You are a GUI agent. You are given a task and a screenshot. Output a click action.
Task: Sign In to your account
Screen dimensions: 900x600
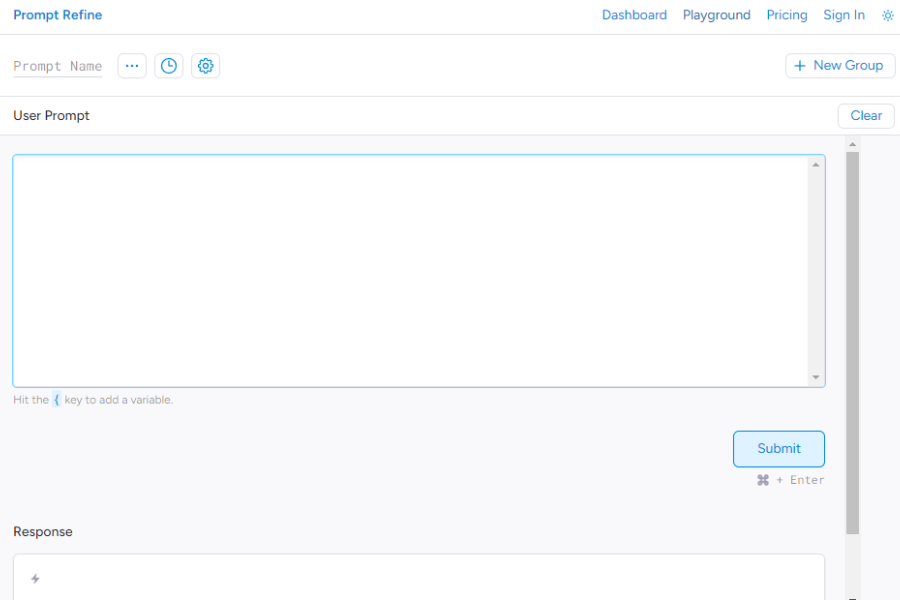(843, 15)
